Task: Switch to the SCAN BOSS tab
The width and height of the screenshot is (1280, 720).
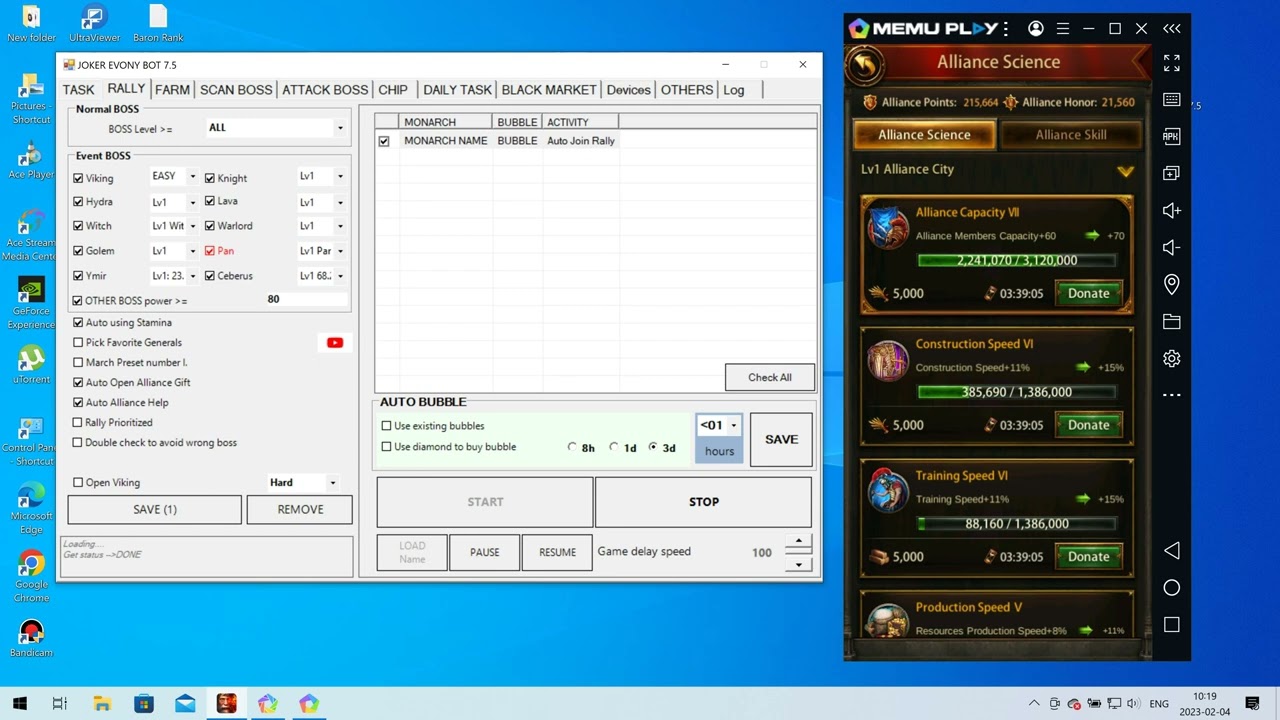Action: pyautogui.click(x=236, y=90)
